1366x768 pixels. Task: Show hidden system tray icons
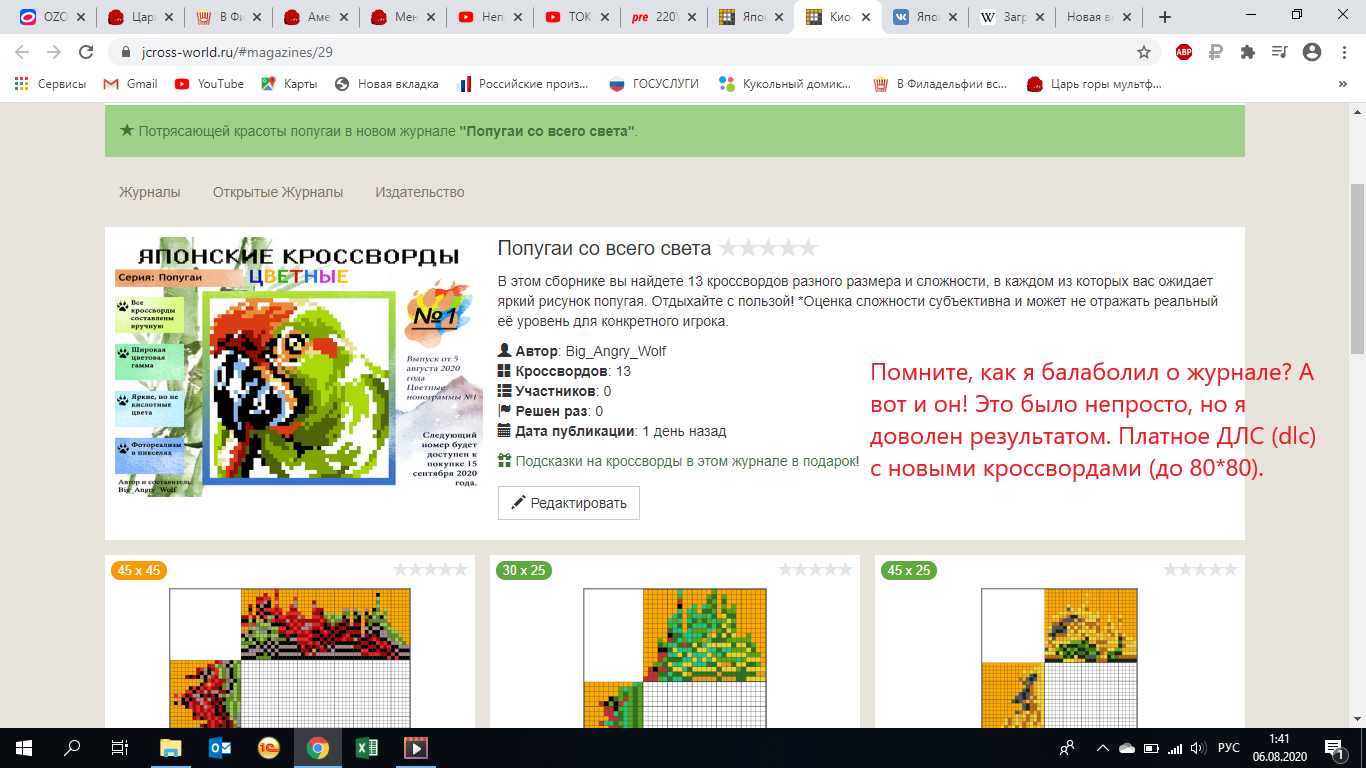[1102, 747]
